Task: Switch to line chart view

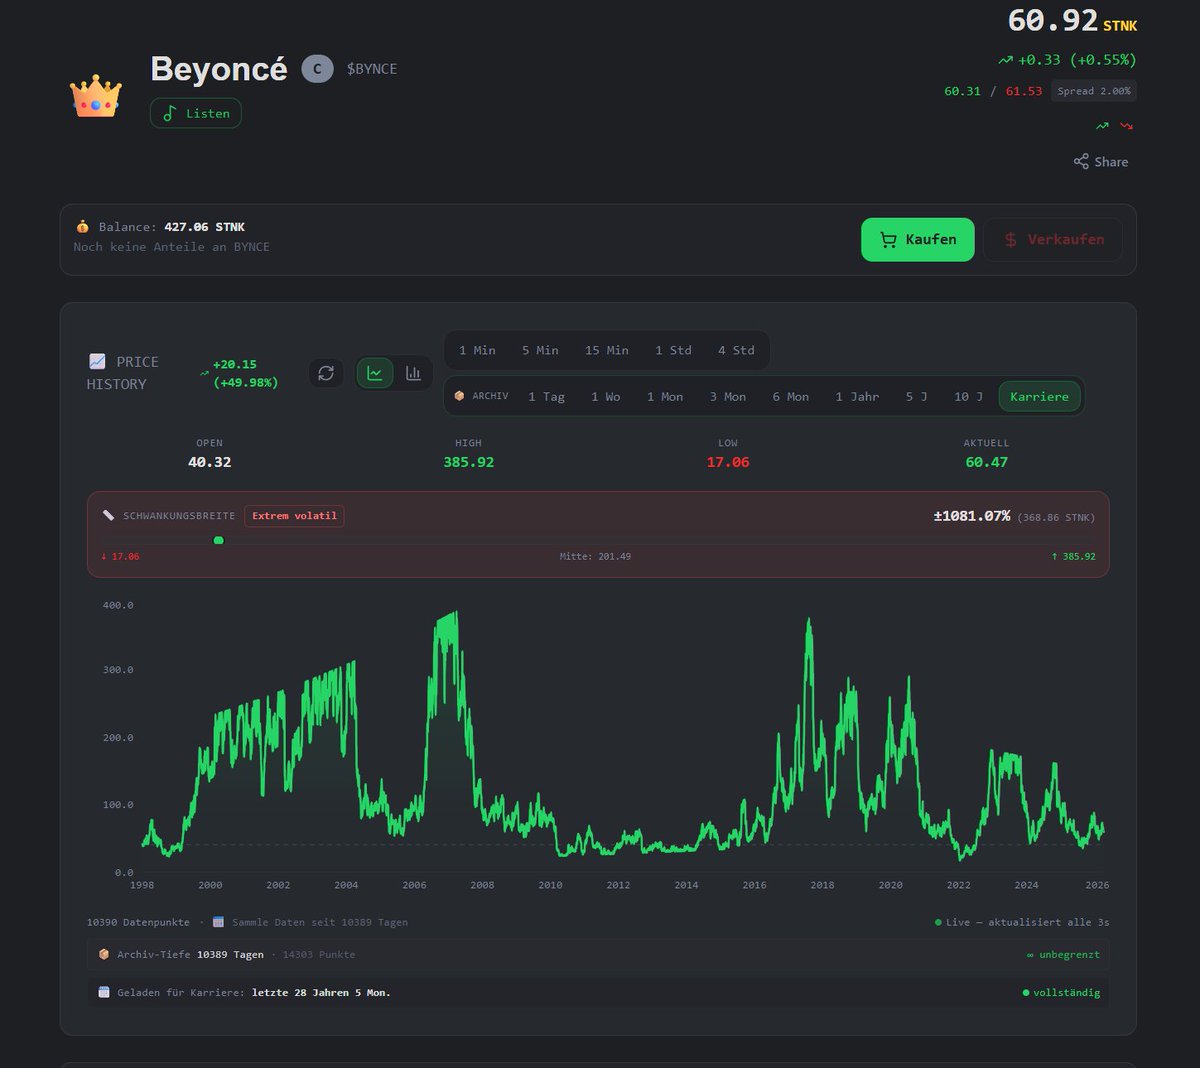Action: (375, 373)
